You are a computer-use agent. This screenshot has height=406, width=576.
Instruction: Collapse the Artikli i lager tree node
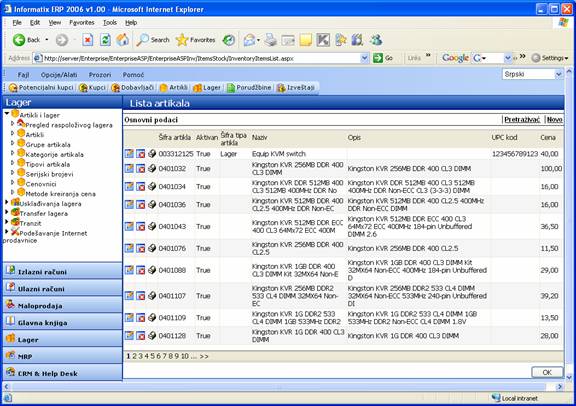tap(7, 114)
